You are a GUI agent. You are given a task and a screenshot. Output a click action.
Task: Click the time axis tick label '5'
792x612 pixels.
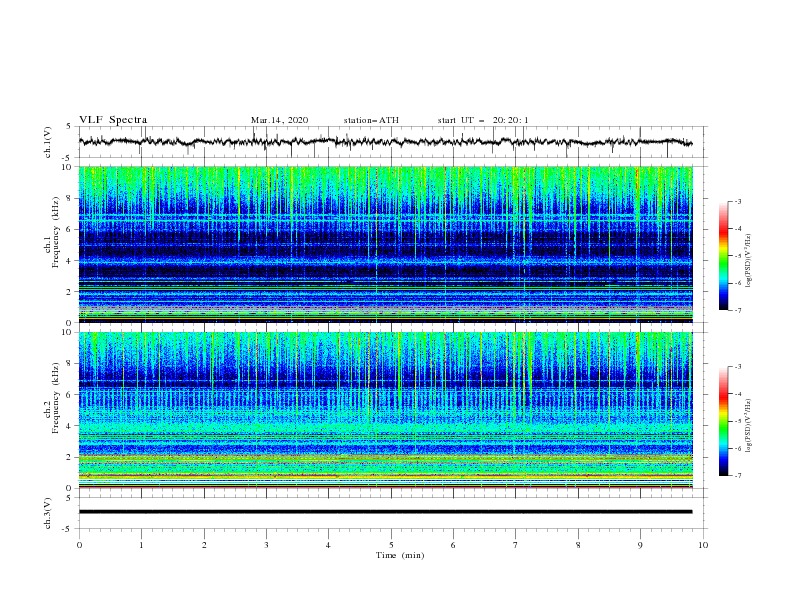(x=391, y=545)
